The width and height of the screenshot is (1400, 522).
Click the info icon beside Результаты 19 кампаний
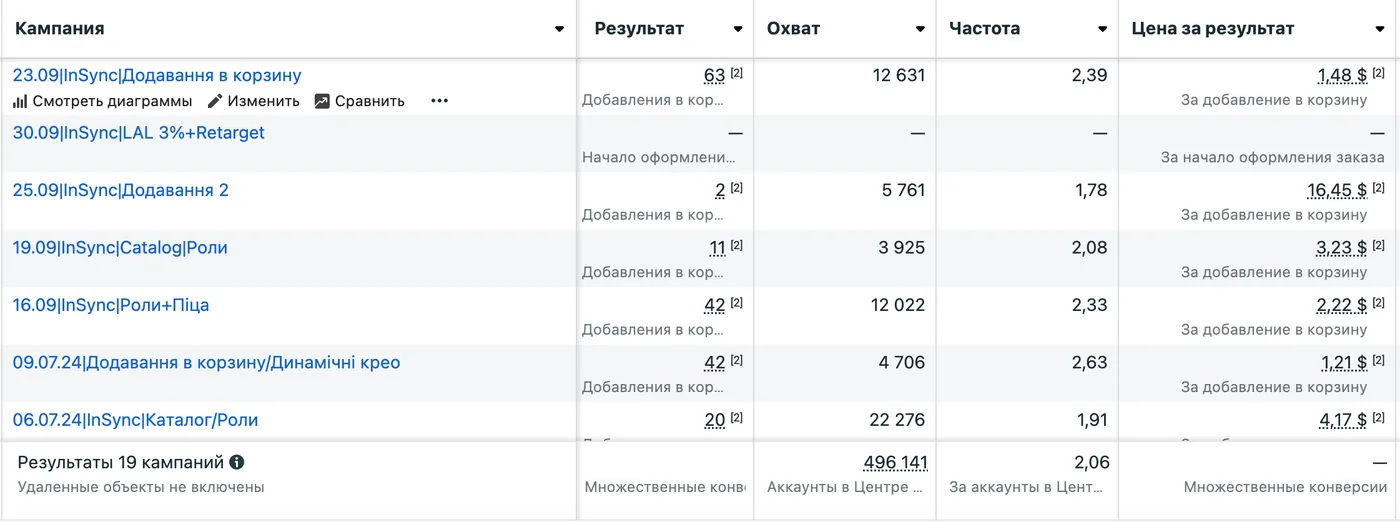pos(237,463)
